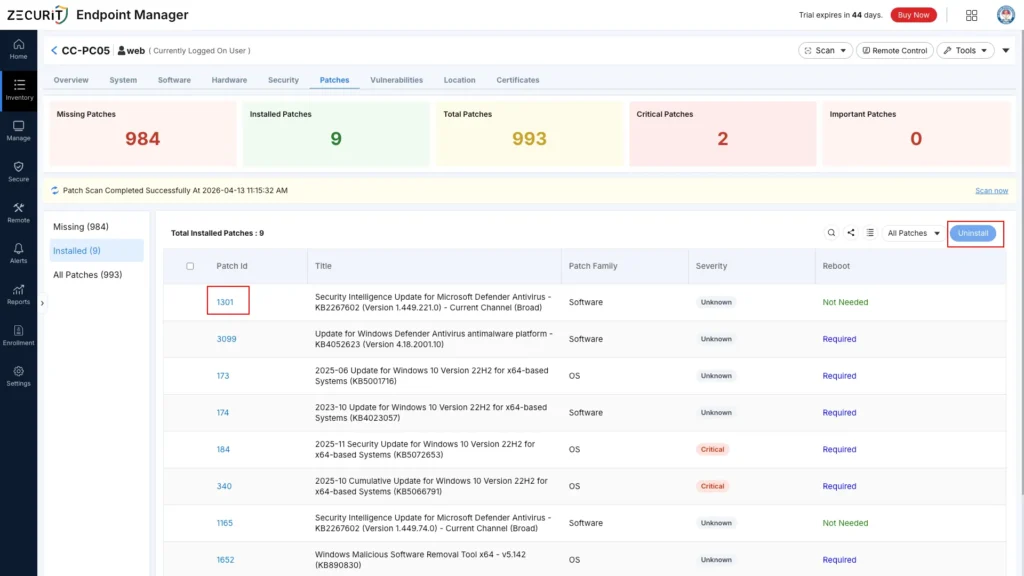Switch to the Overview tab
This screenshot has height=576, width=1024.
pos(71,80)
